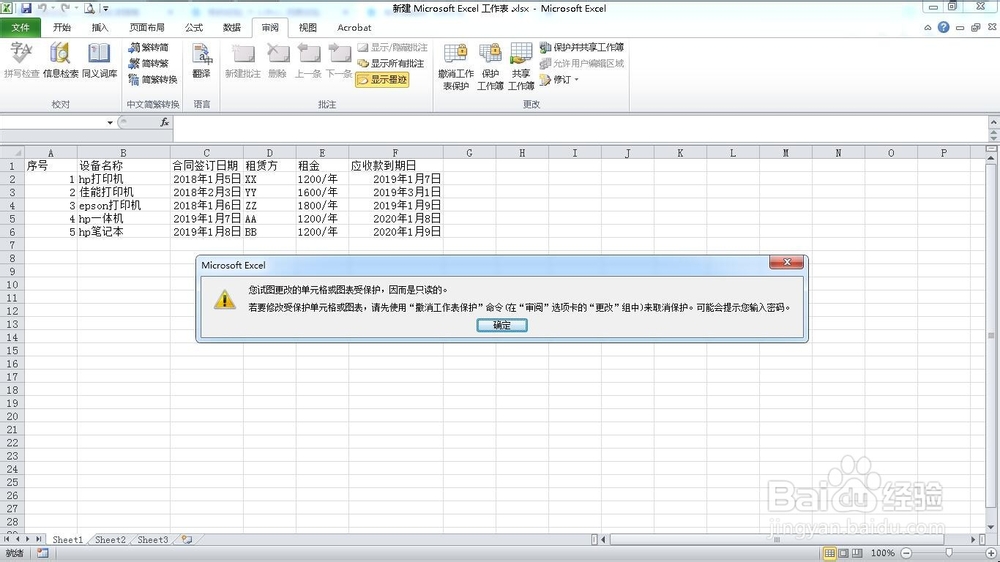Click 共享工作簿 share workbook icon

[521, 66]
